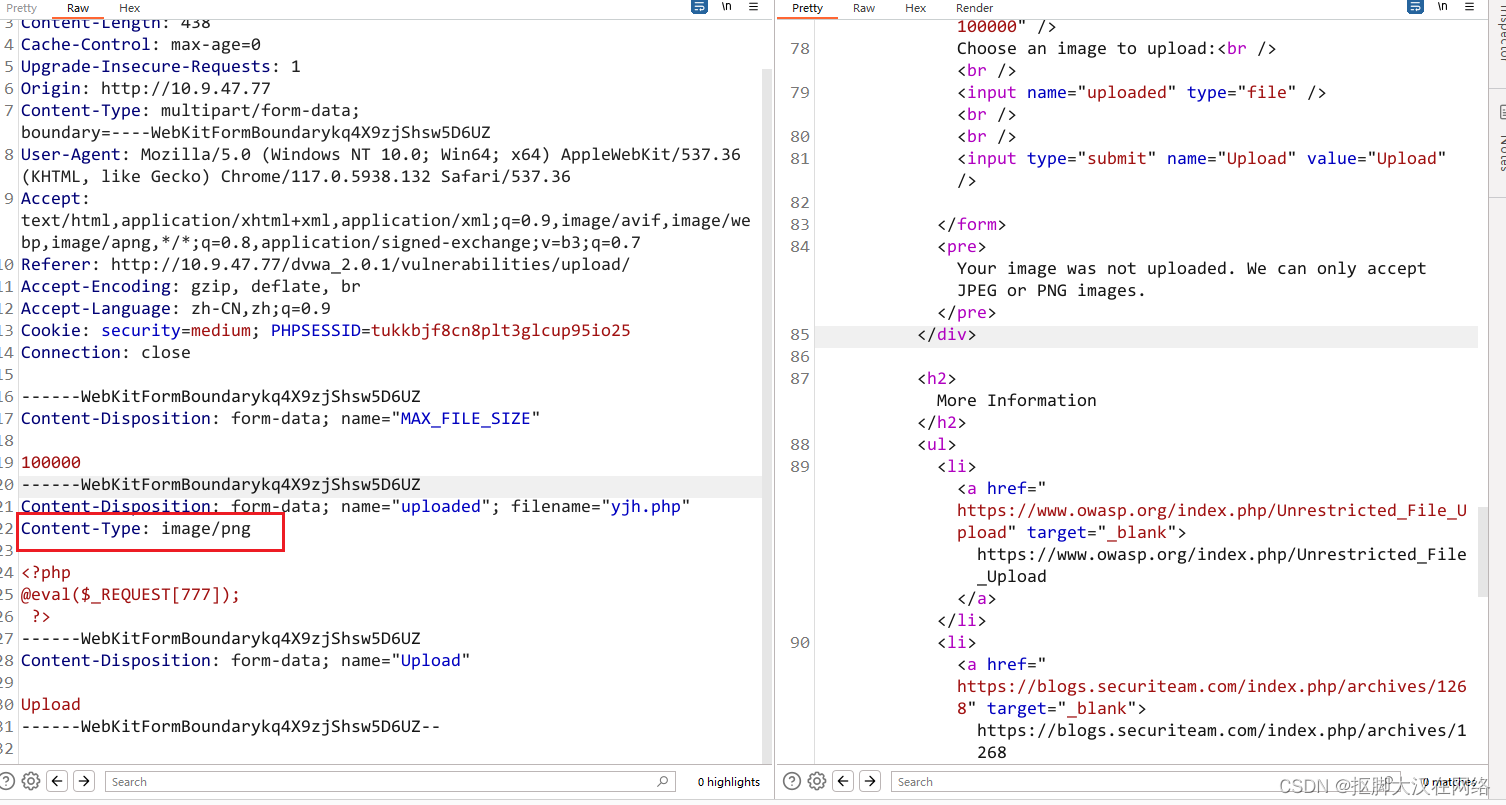Viewport: 1506px width, 805px height.
Task: Click 'Accept-Language: zh-CN,zh;q=0.9' line
Action: click(176, 308)
